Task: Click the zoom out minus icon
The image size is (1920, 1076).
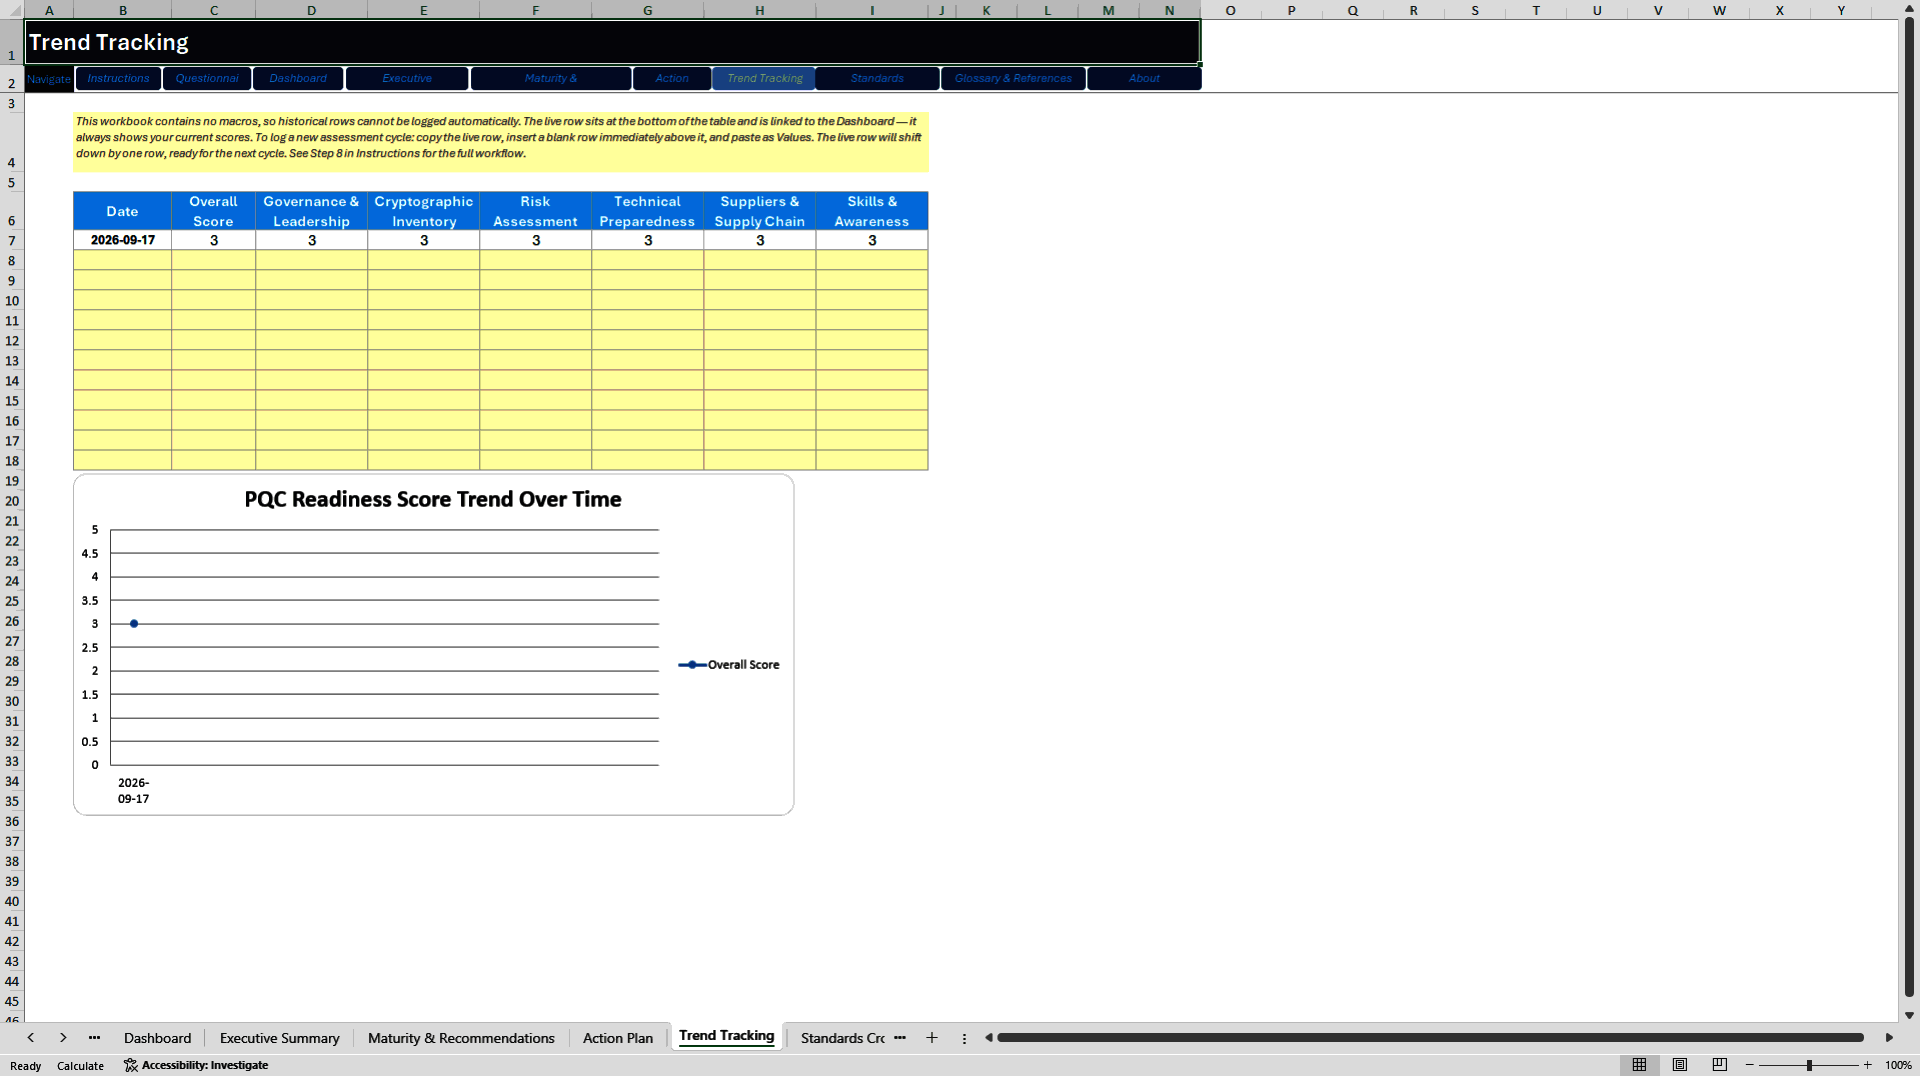Action: [1750, 1065]
